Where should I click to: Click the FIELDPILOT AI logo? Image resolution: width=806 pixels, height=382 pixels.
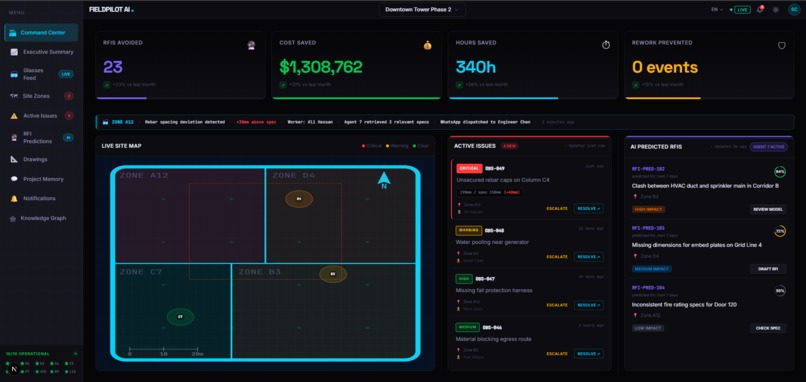[x=111, y=9]
